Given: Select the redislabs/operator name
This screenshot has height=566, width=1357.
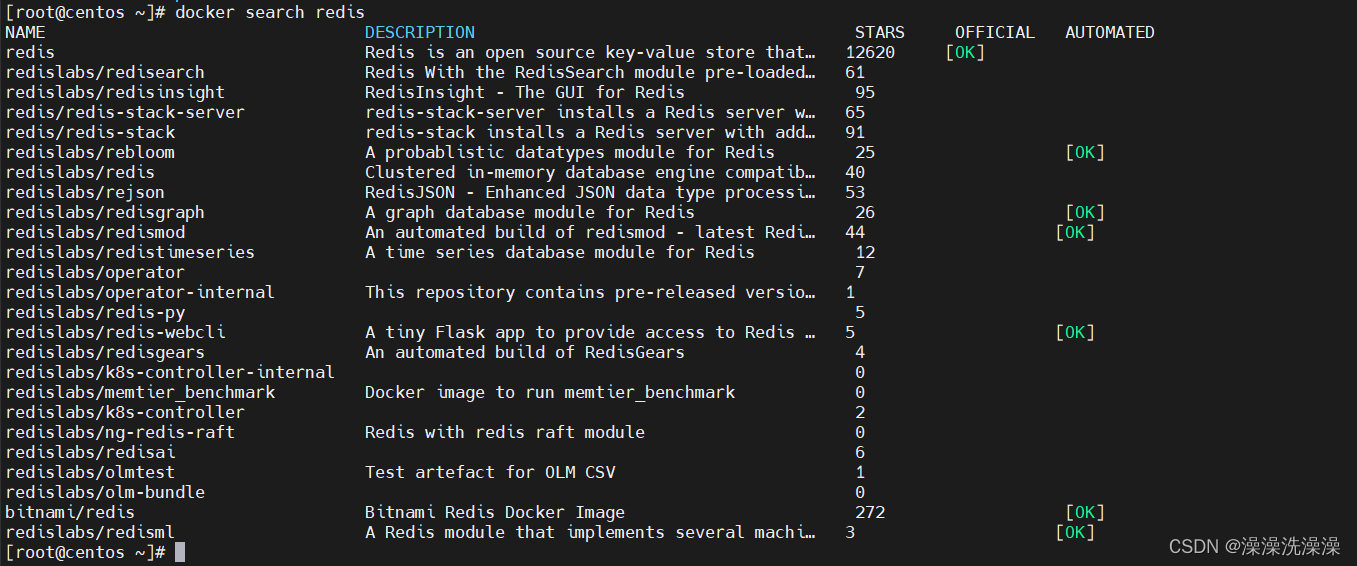Looking at the screenshot, I should [95, 272].
